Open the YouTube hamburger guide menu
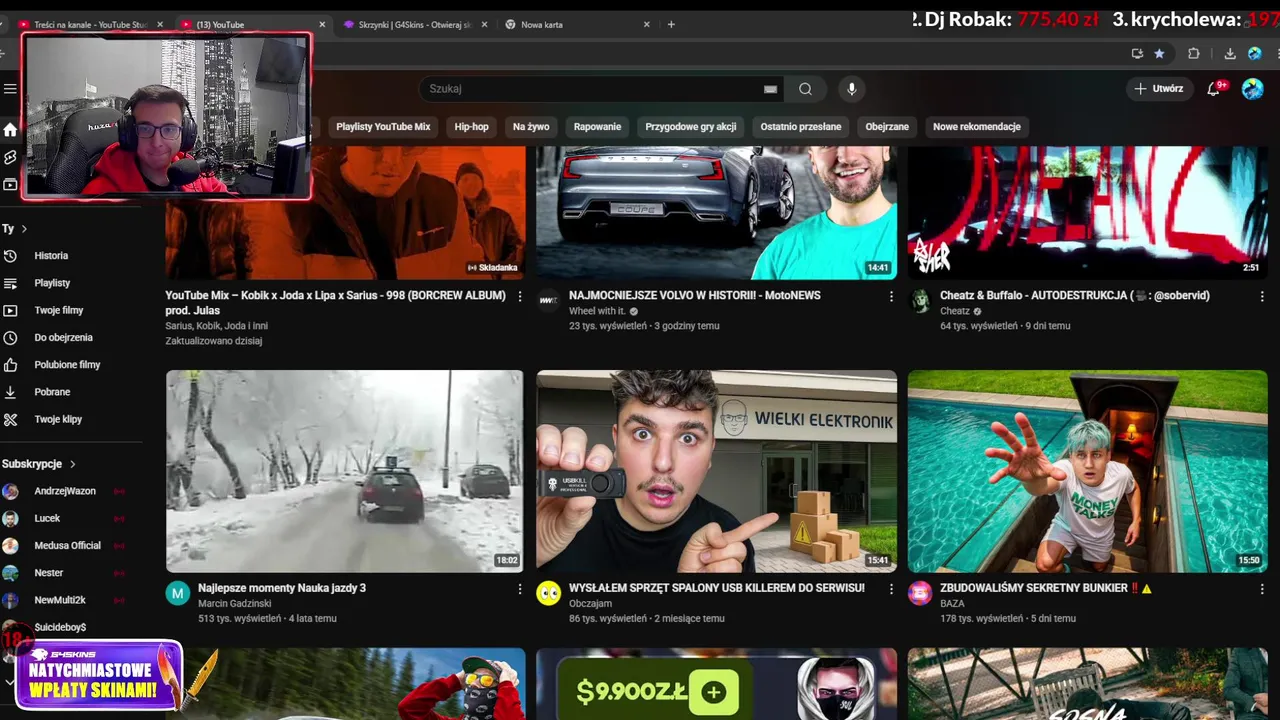This screenshot has height=720, width=1280. [x=10, y=89]
